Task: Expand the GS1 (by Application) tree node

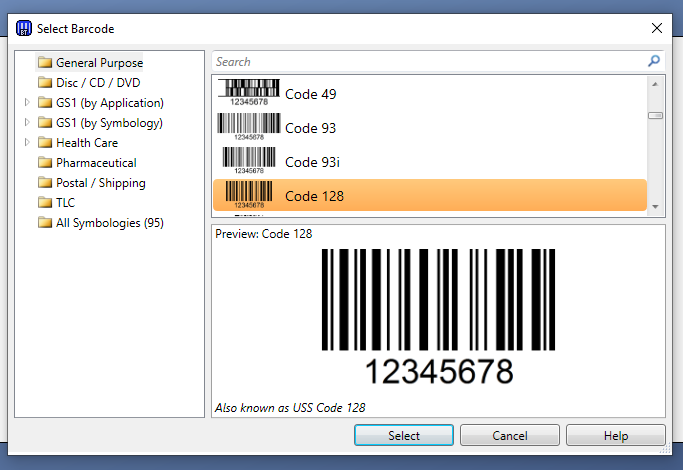Action: 27,102
